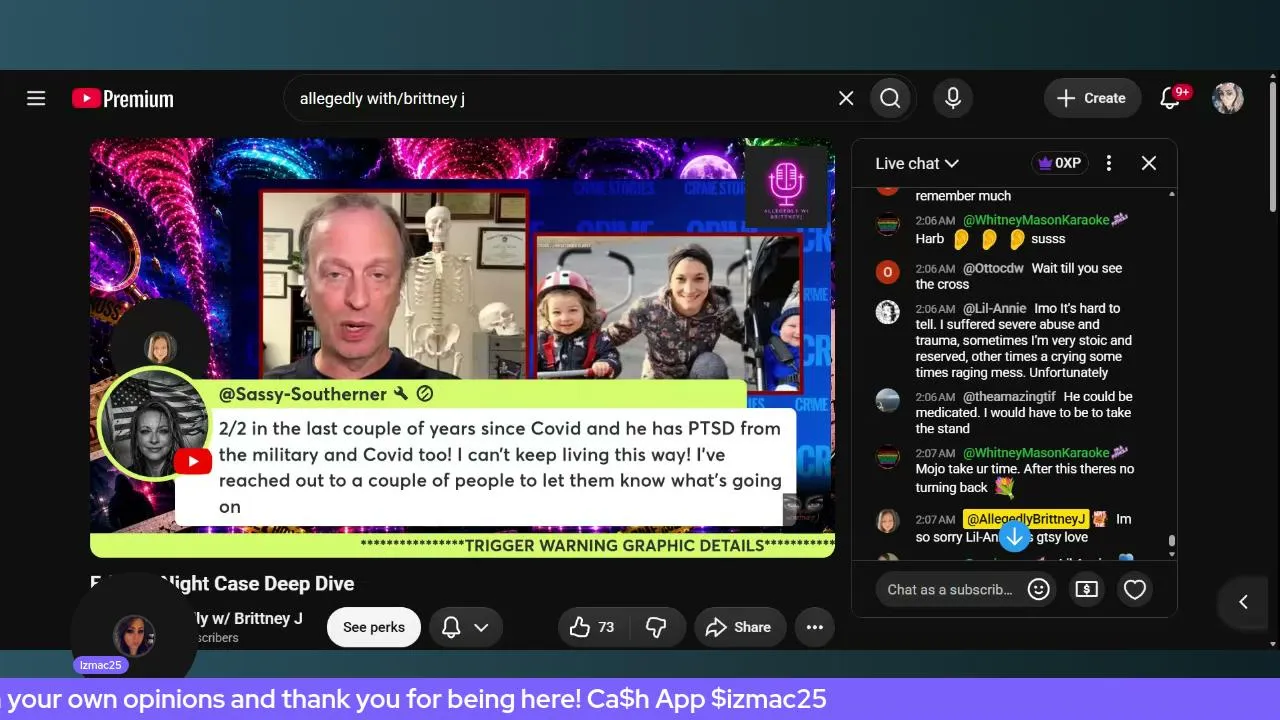Open the 0XP crown points badge
The height and width of the screenshot is (720, 1280).
1060,163
